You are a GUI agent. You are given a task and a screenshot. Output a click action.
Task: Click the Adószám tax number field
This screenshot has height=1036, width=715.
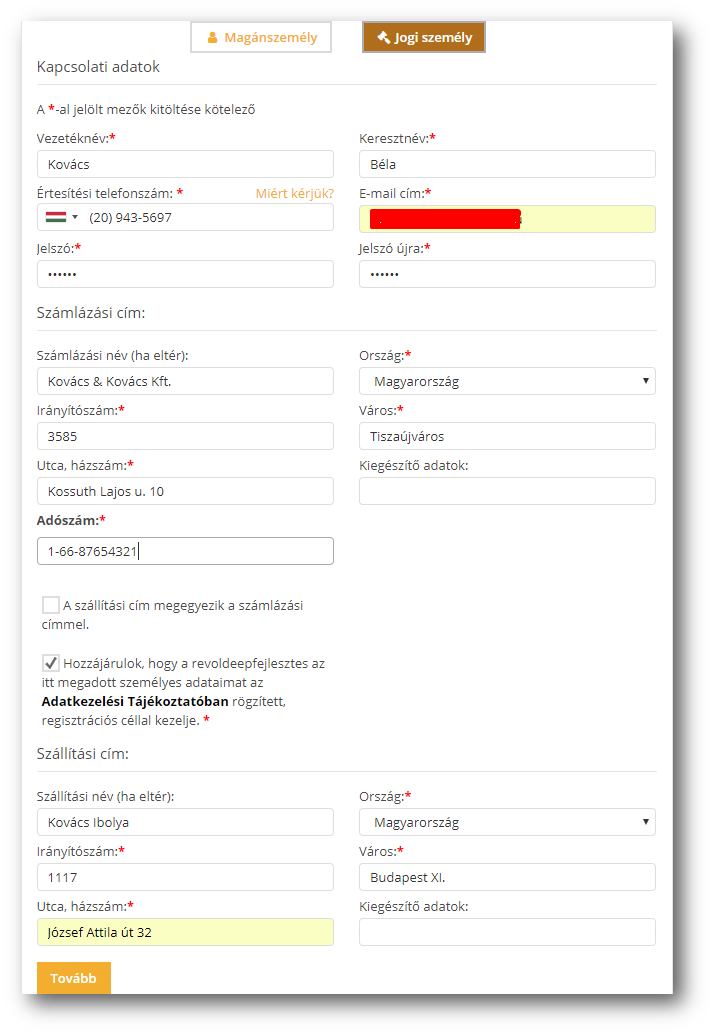(185, 551)
